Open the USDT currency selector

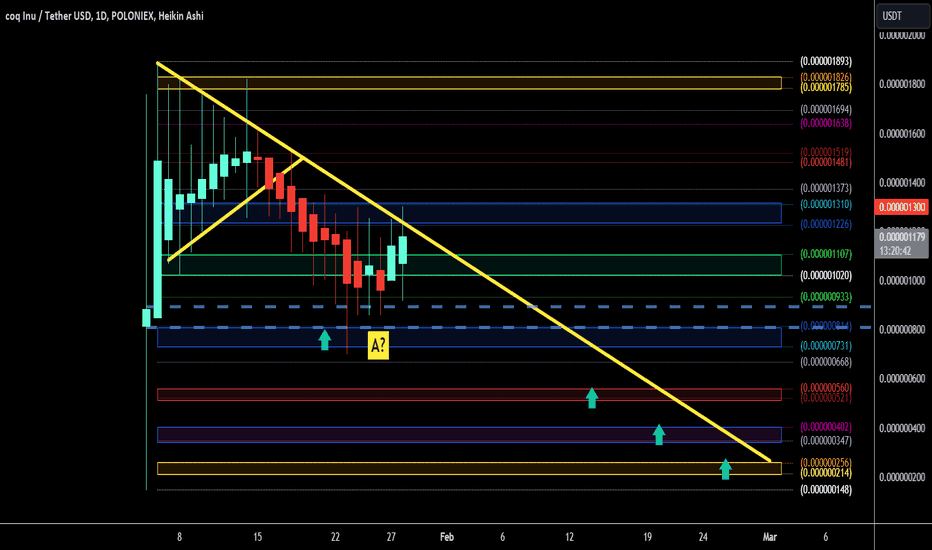coord(903,16)
